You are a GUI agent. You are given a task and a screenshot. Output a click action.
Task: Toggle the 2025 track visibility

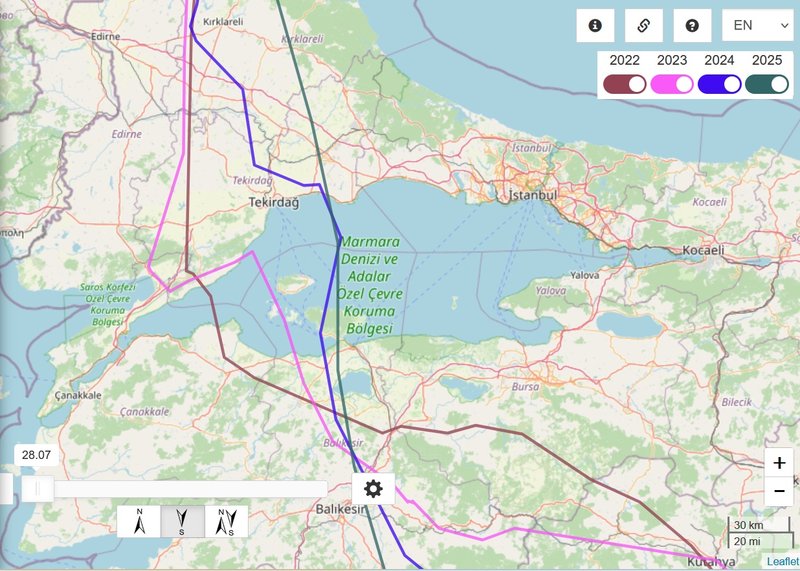click(x=767, y=84)
